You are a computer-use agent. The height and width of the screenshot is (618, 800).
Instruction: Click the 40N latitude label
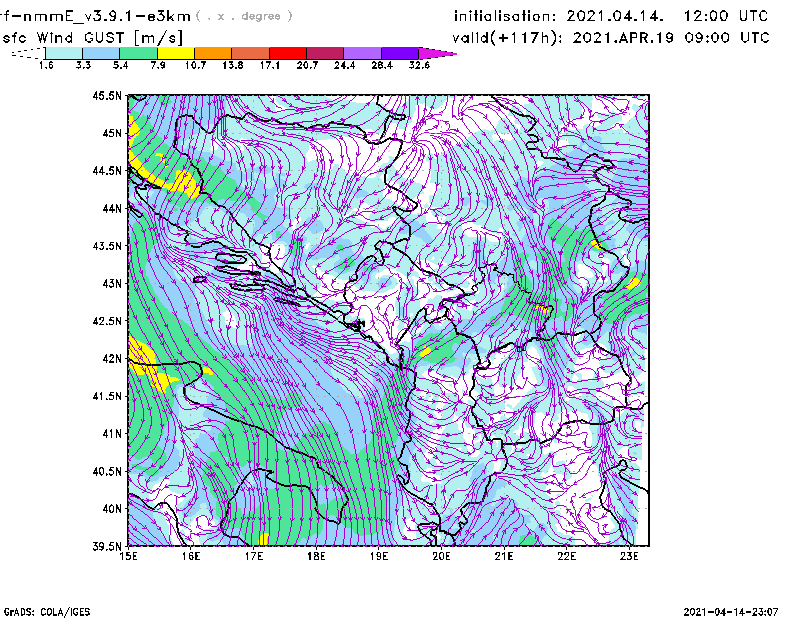(x=112, y=509)
